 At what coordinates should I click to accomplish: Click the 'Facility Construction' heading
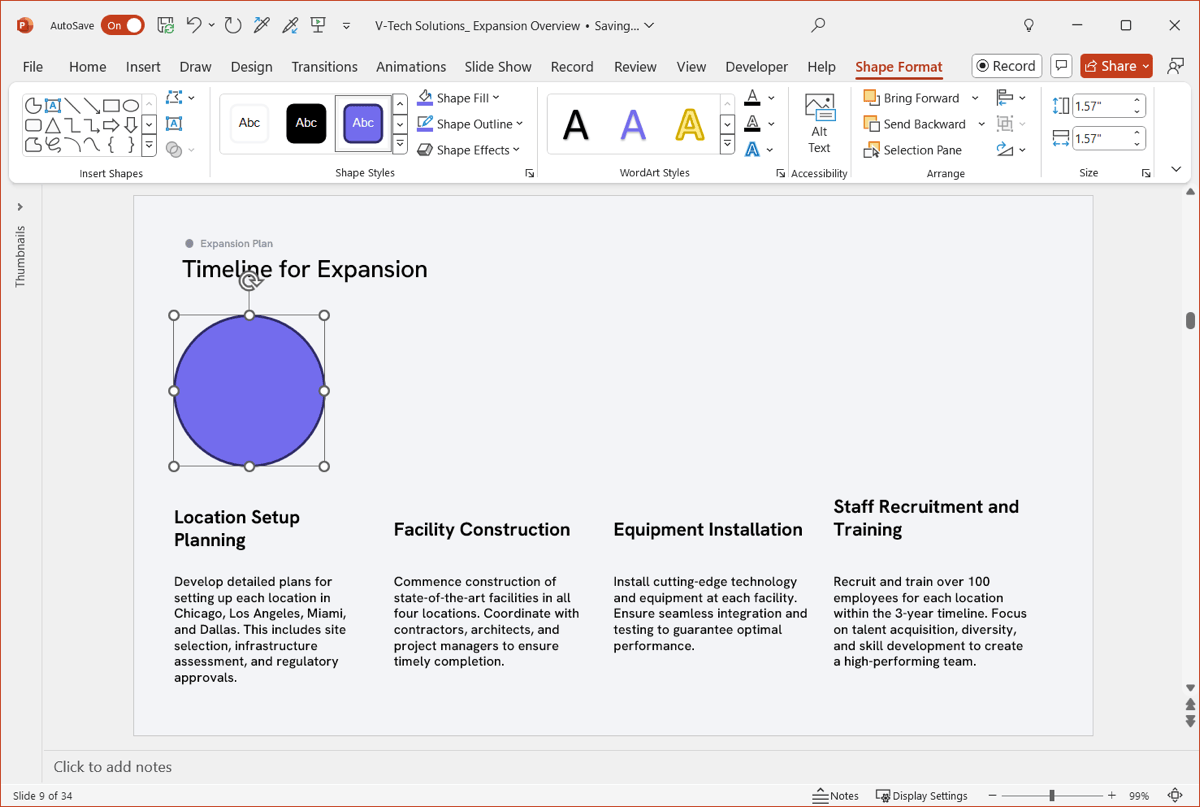click(482, 530)
